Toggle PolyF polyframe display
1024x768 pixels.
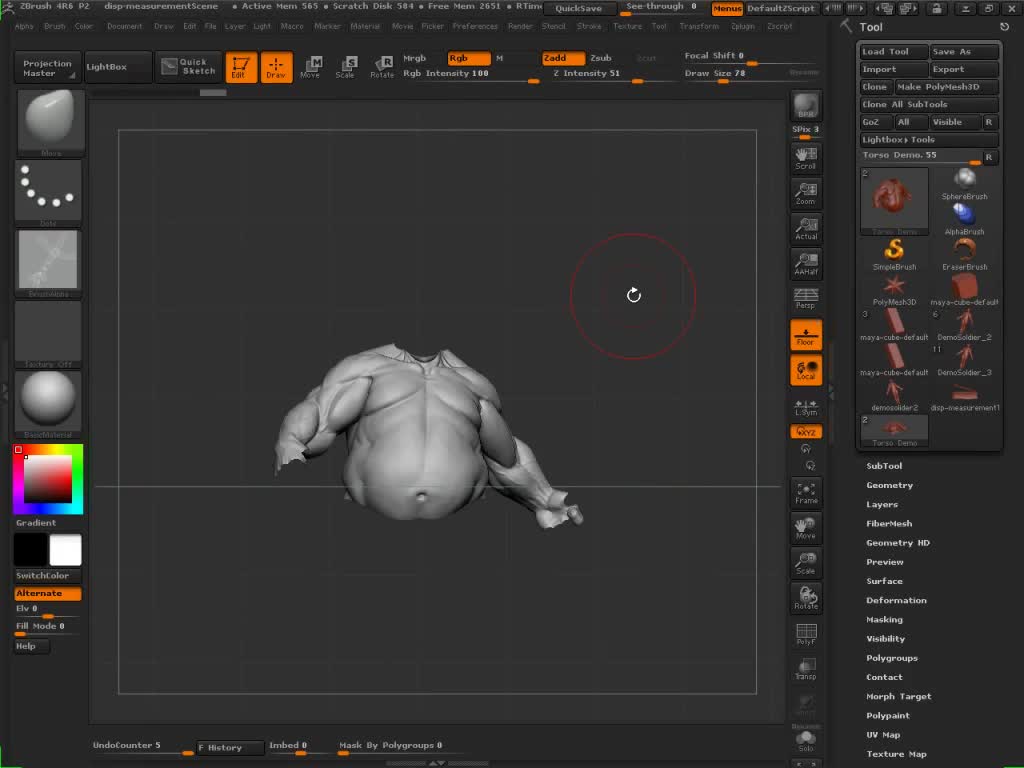806,633
